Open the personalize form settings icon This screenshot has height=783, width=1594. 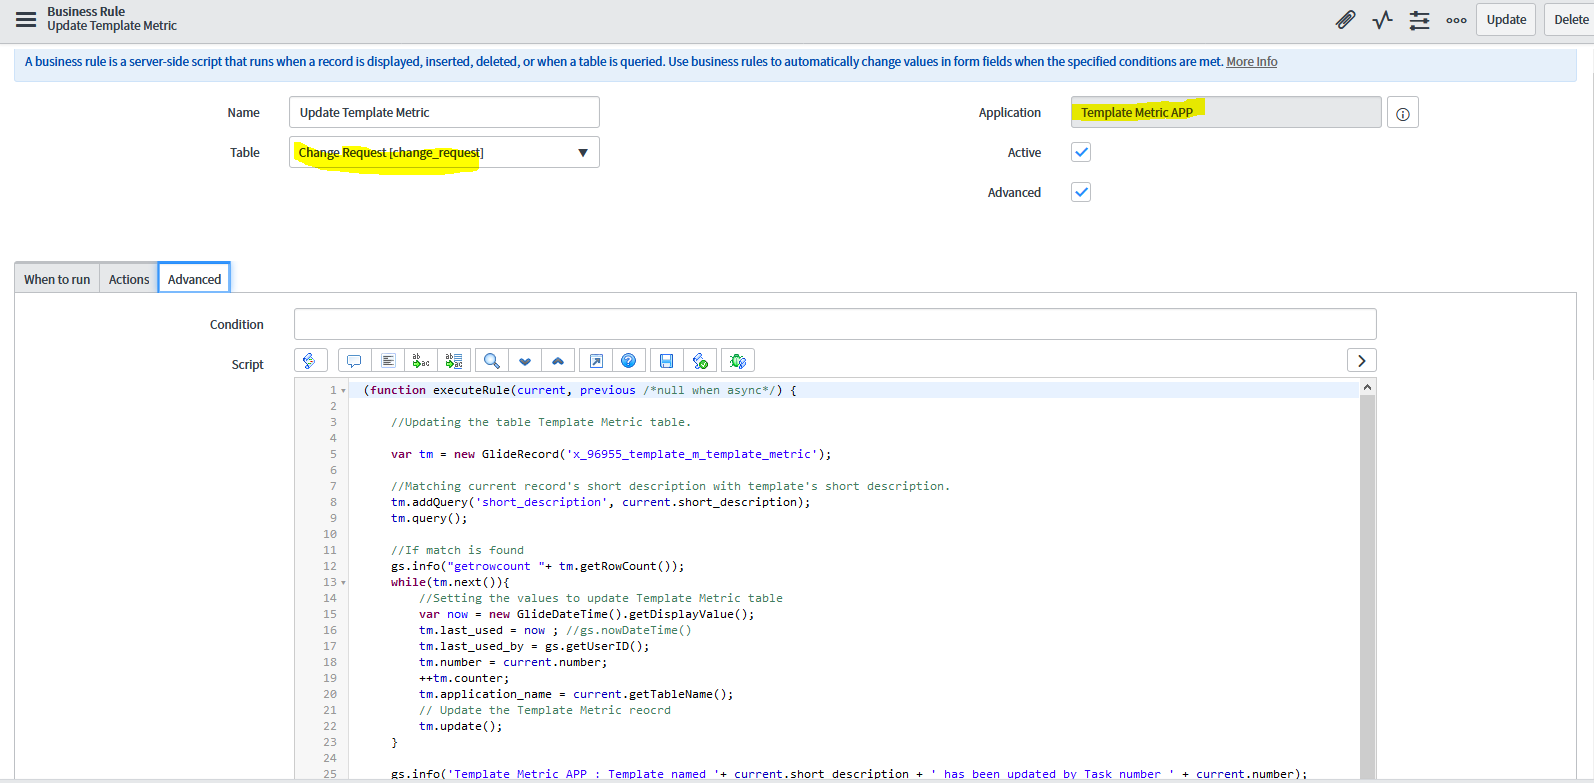pos(1419,20)
